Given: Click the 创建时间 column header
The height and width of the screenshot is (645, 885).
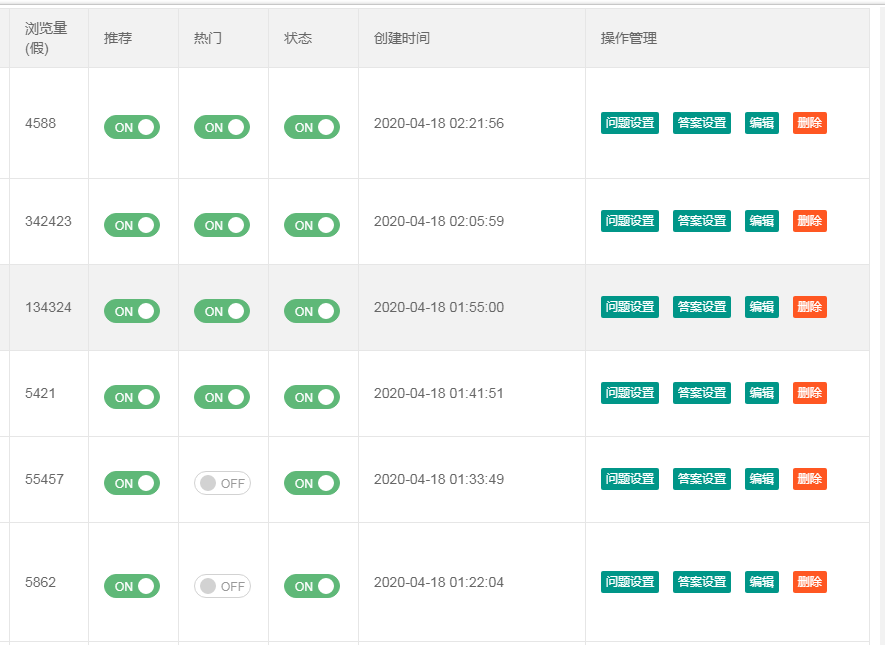Looking at the screenshot, I should [402, 38].
